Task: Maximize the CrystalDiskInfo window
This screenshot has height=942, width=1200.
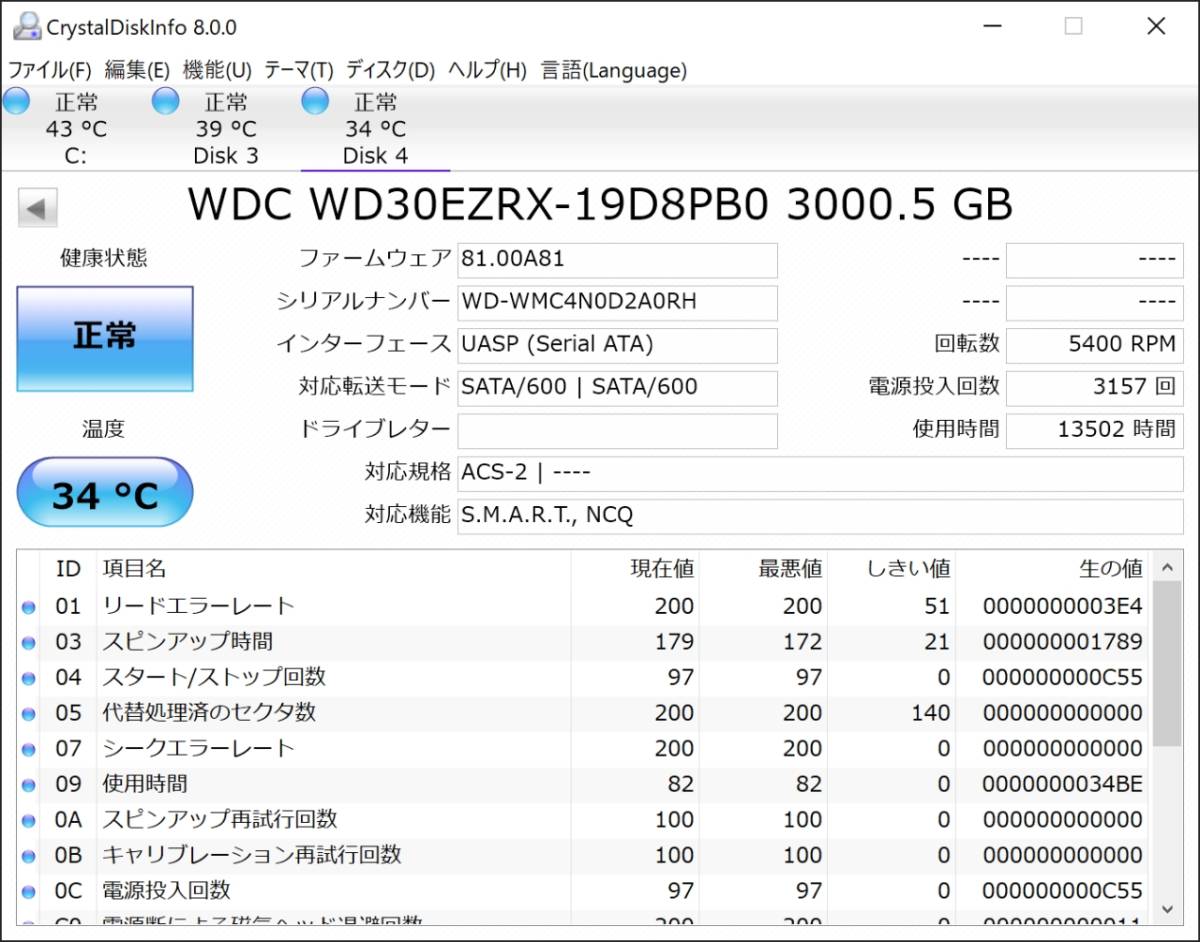Action: [1073, 27]
